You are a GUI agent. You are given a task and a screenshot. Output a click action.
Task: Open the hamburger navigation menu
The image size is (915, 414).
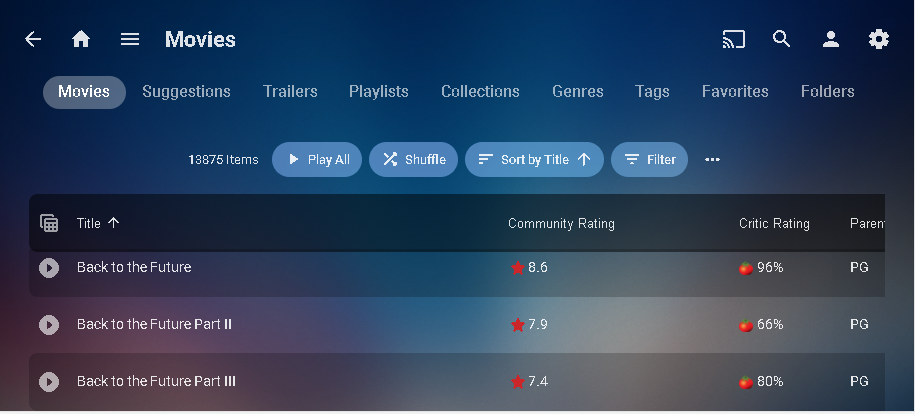[x=130, y=39]
